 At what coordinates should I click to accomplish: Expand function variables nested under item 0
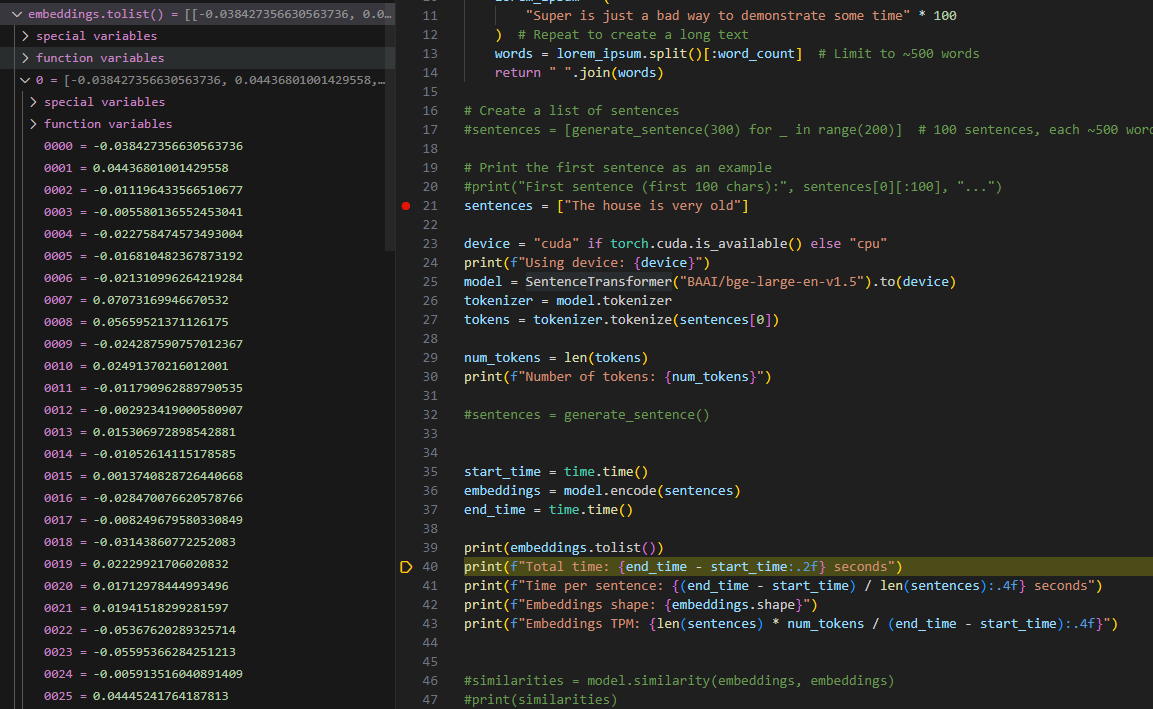(x=34, y=124)
